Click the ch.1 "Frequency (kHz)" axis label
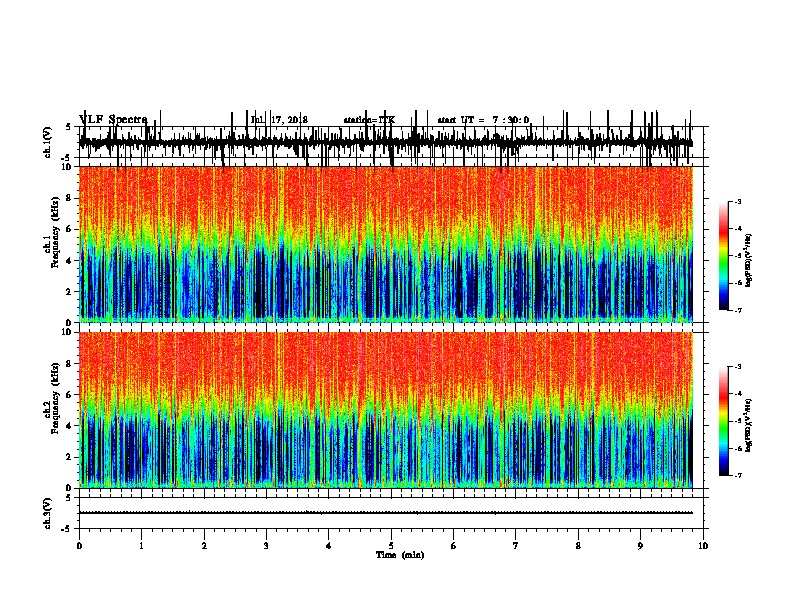The width and height of the screenshot is (792, 612). click(55, 232)
